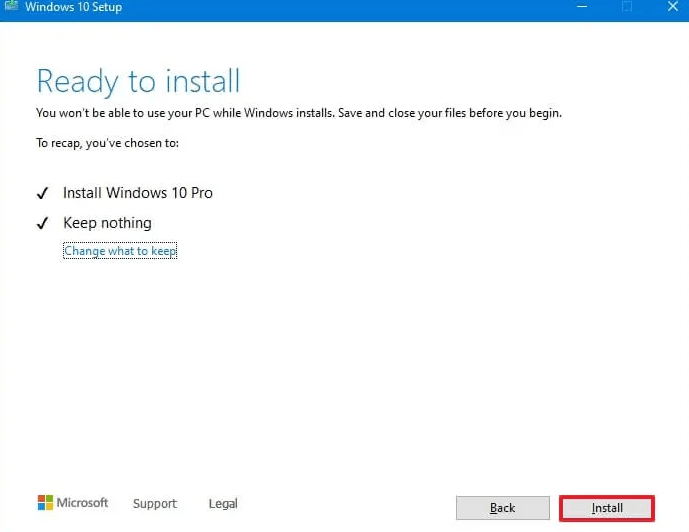Go back with the Back button
The height and width of the screenshot is (532, 689).
[503, 508]
